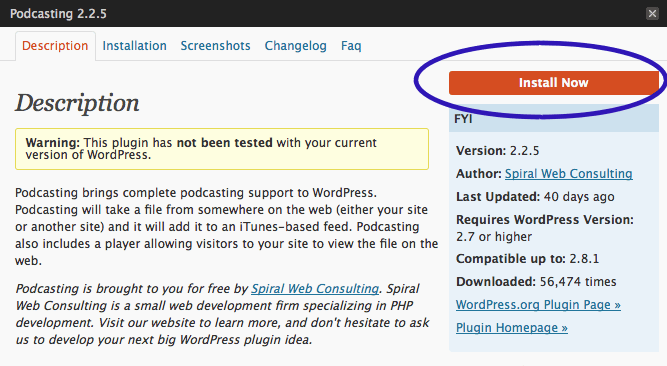The height and width of the screenshot is (366, 667).
Task: Click the Requires WordPress Version text
Action: (545, 228)
